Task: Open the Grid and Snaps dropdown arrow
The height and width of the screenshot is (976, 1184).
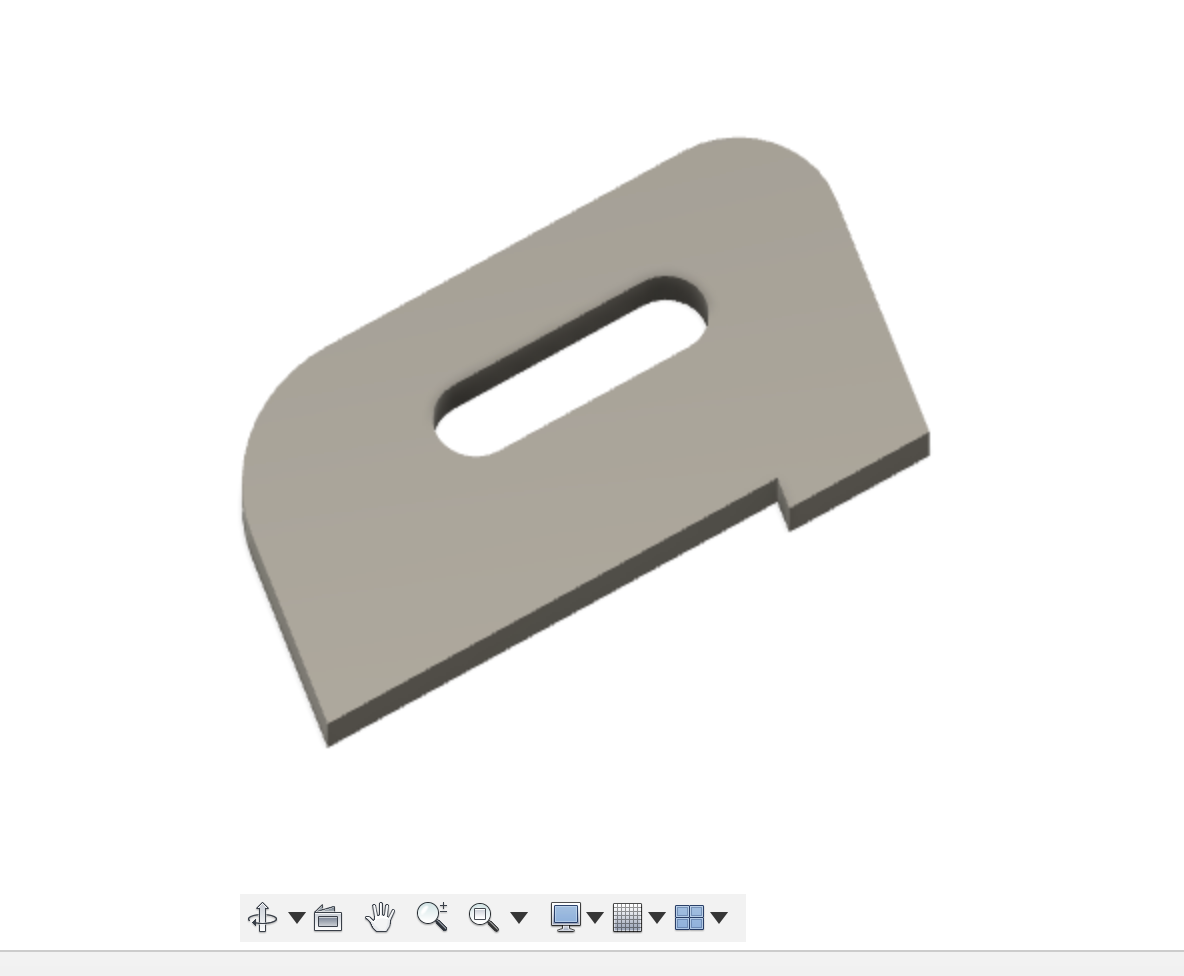Action: 657,918
